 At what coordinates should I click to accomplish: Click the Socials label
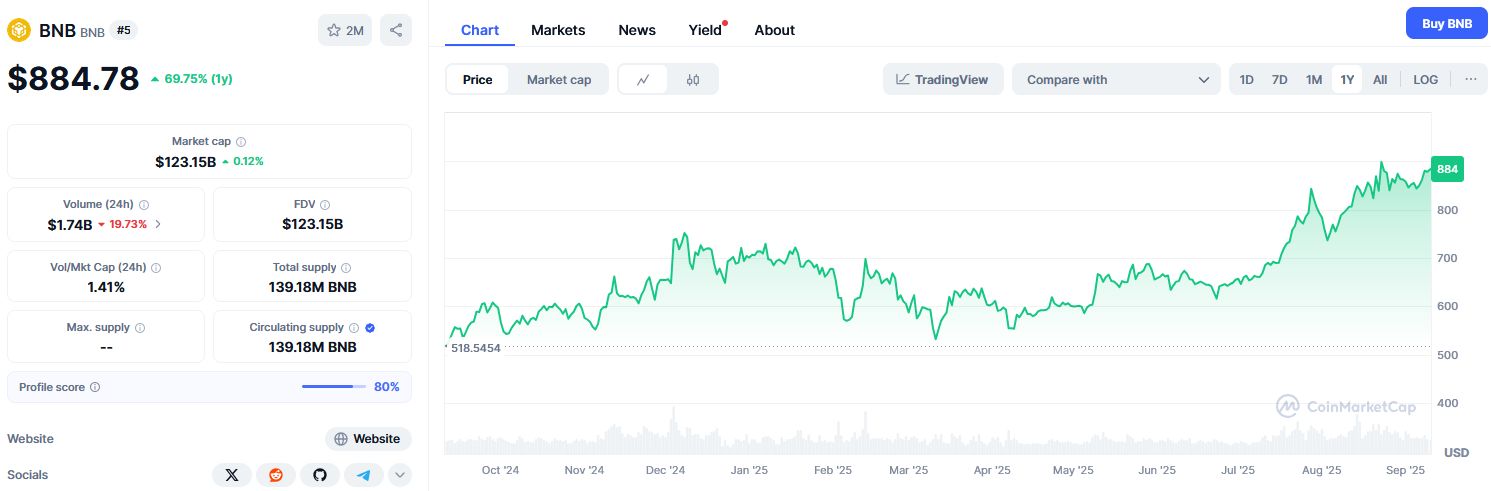pyautogui.click(x=27, y=475)
